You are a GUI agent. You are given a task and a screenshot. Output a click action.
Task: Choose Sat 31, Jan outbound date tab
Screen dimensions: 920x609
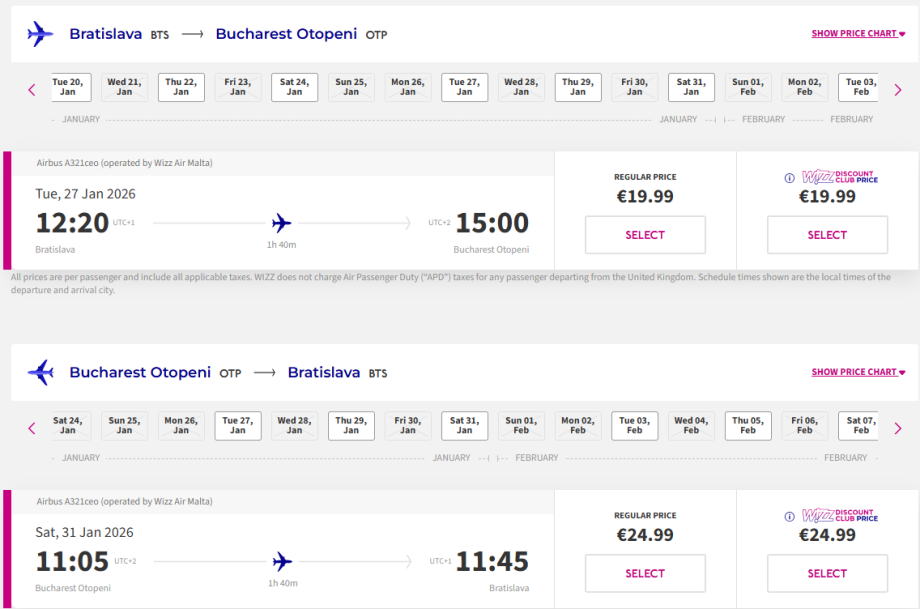click(x=691, y=87)
